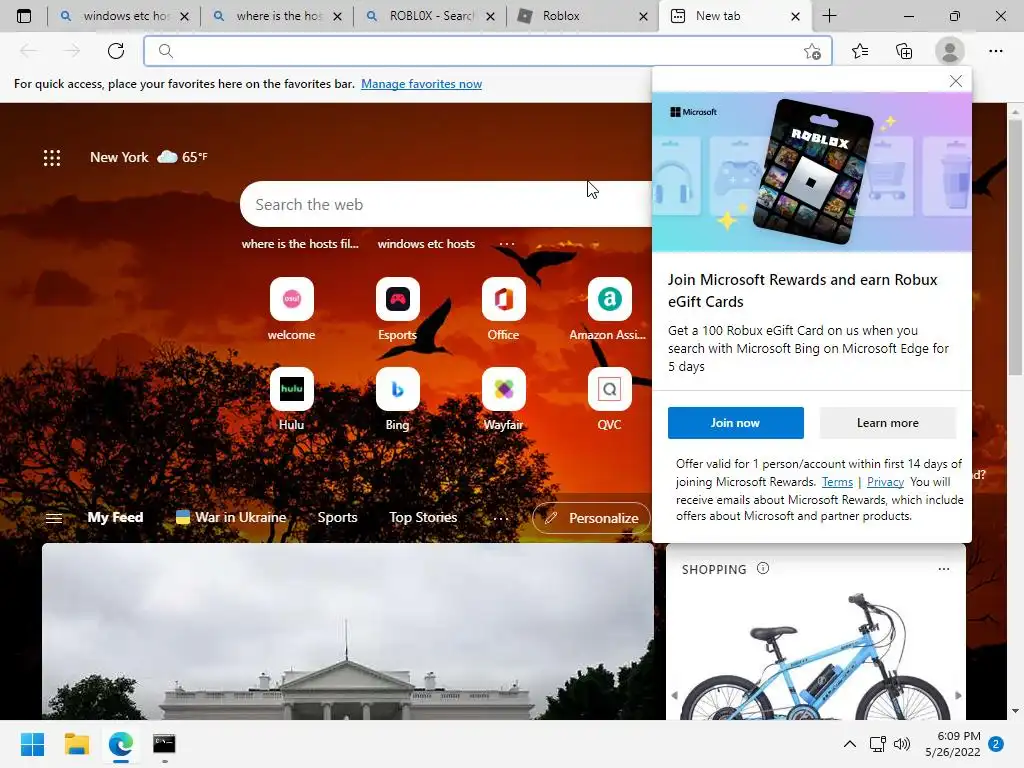Show previous shopping item arrow
1024x768 pixels.
click(675, 696)
